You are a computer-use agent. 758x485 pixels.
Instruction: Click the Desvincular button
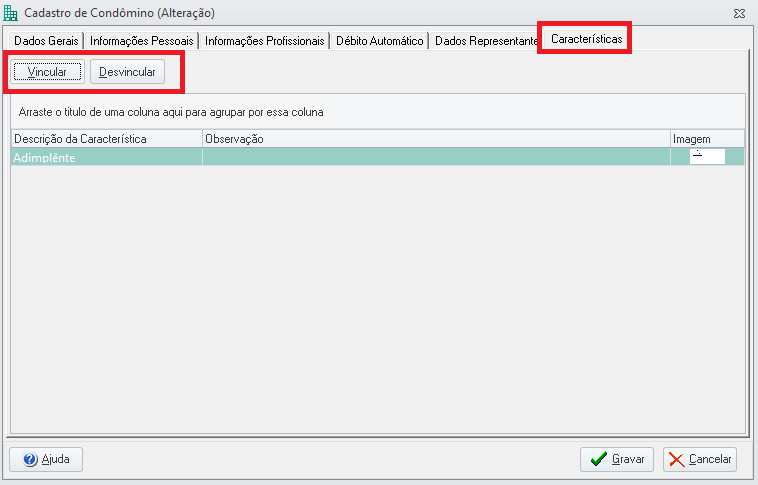point(127,72)
